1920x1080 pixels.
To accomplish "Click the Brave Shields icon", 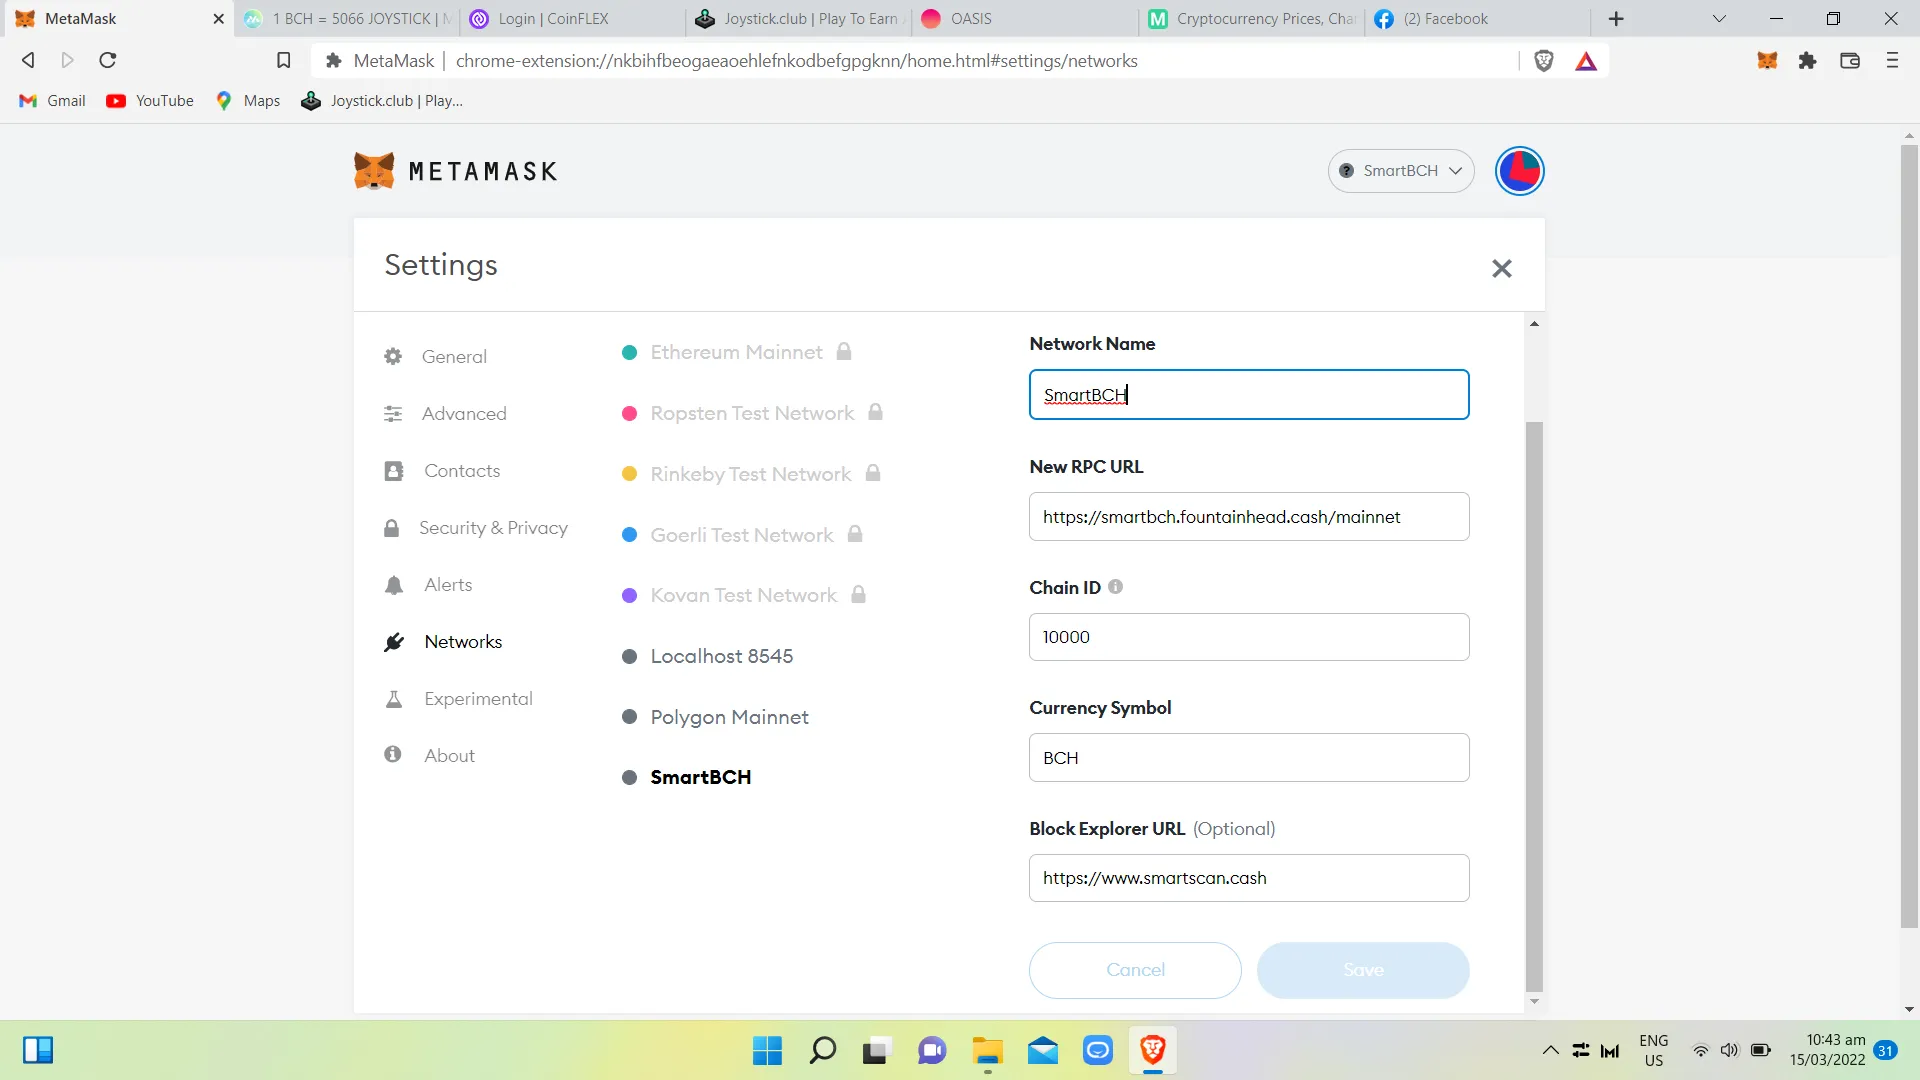I will pyautogui.click(x=1543, y=61).
